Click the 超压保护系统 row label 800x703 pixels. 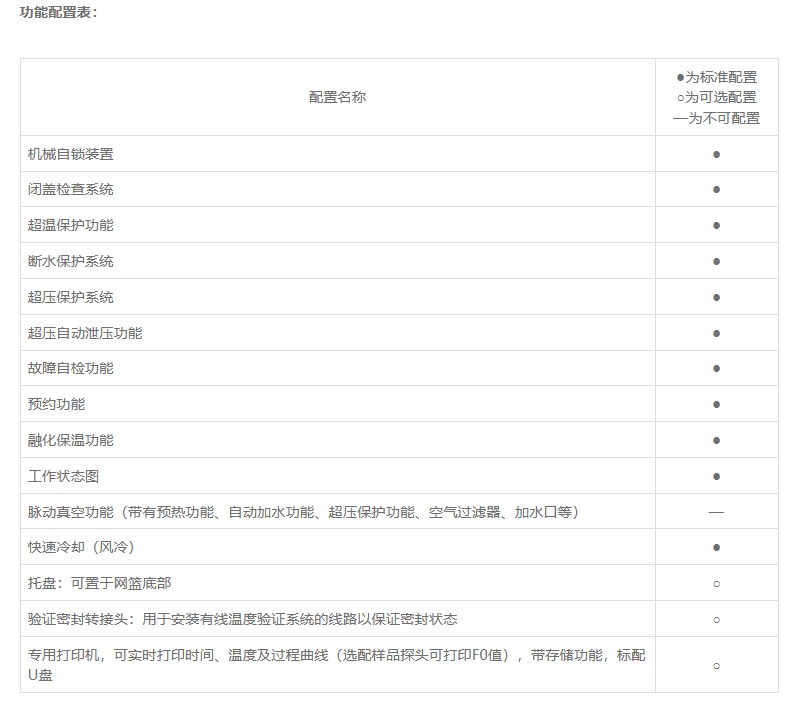(71, 297)
